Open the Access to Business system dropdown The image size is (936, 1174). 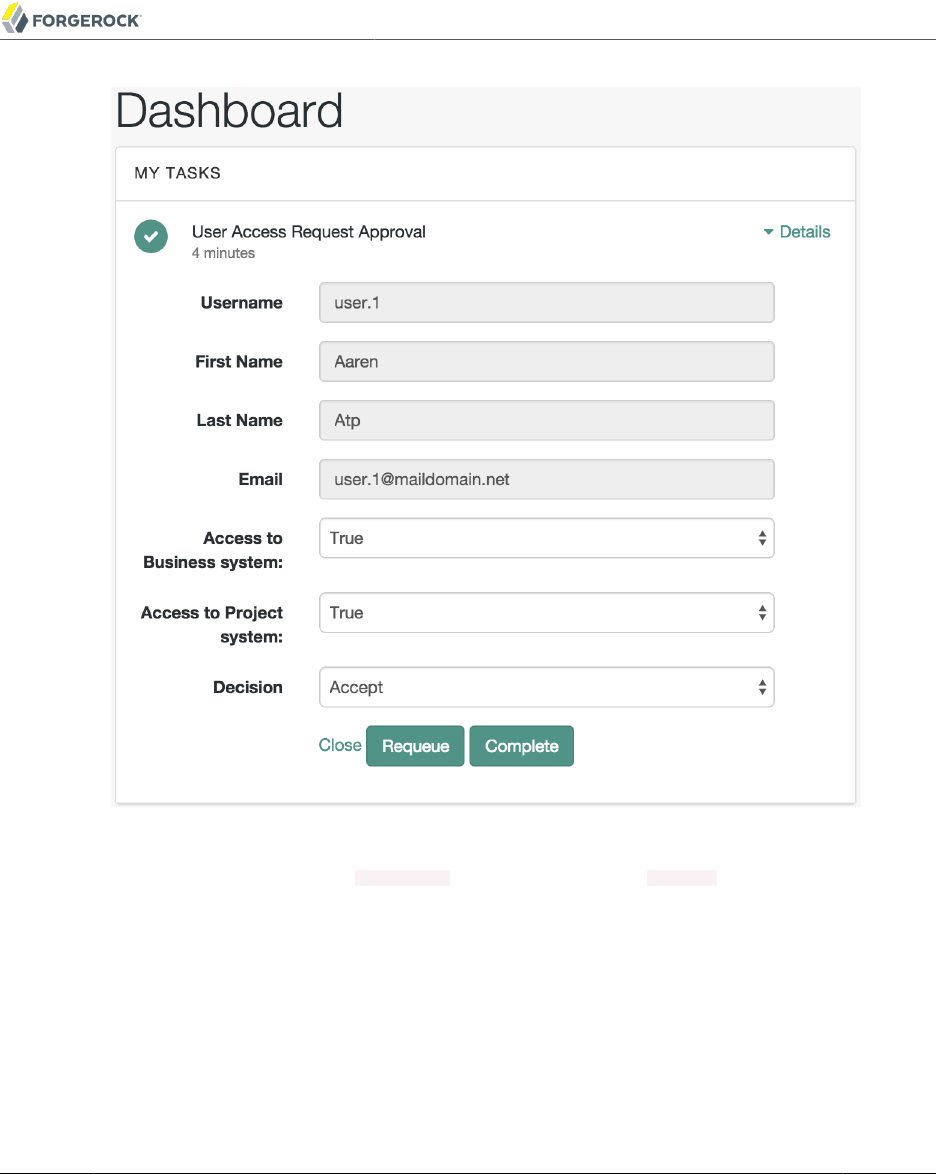(546, 538)
